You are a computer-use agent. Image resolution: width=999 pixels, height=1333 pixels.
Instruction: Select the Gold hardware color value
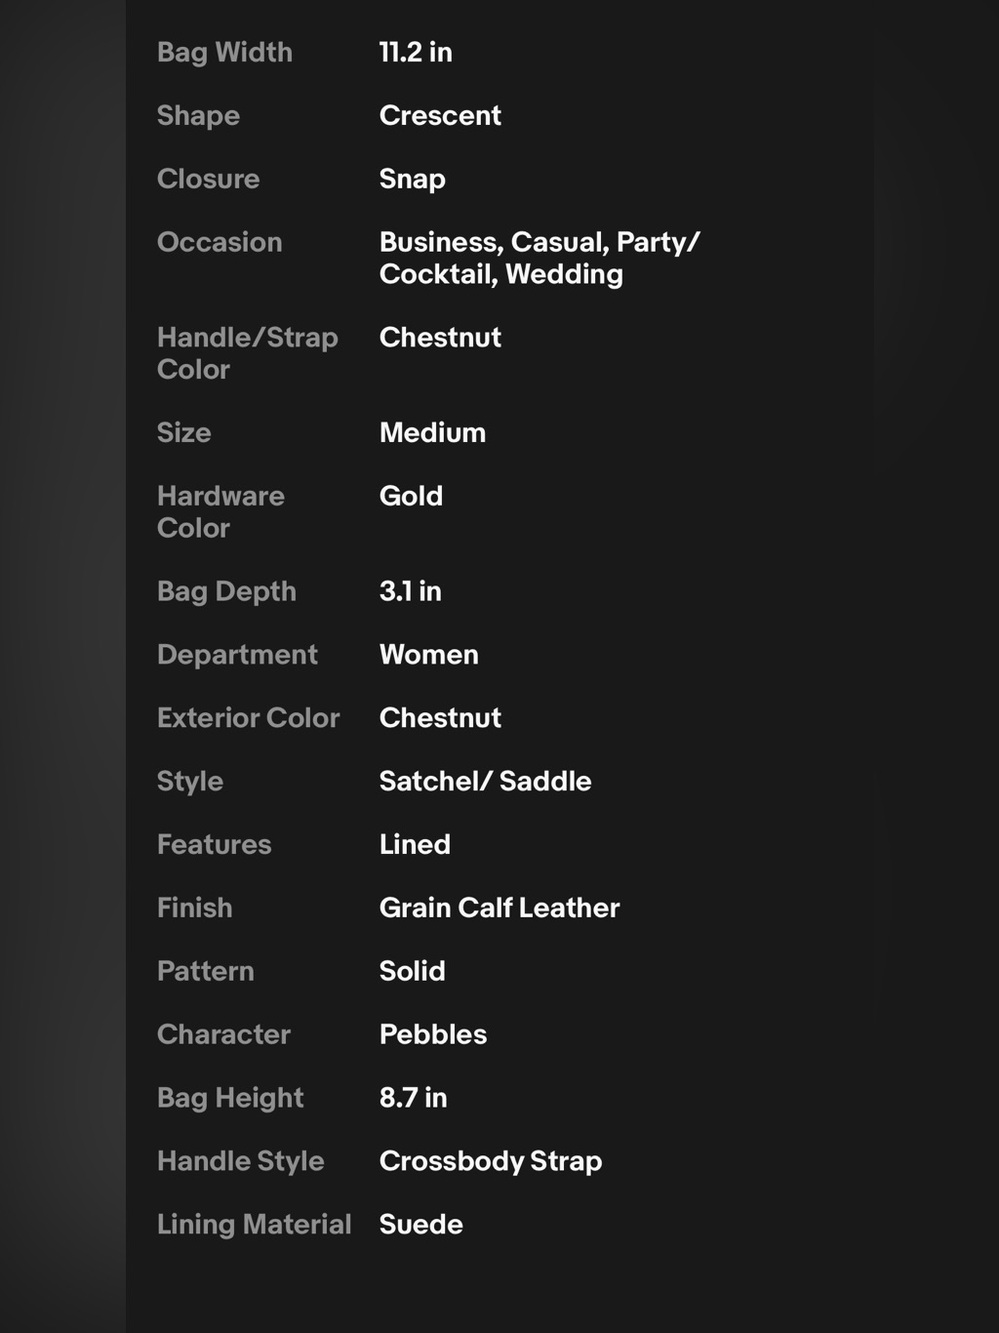[x=411, y=496]
